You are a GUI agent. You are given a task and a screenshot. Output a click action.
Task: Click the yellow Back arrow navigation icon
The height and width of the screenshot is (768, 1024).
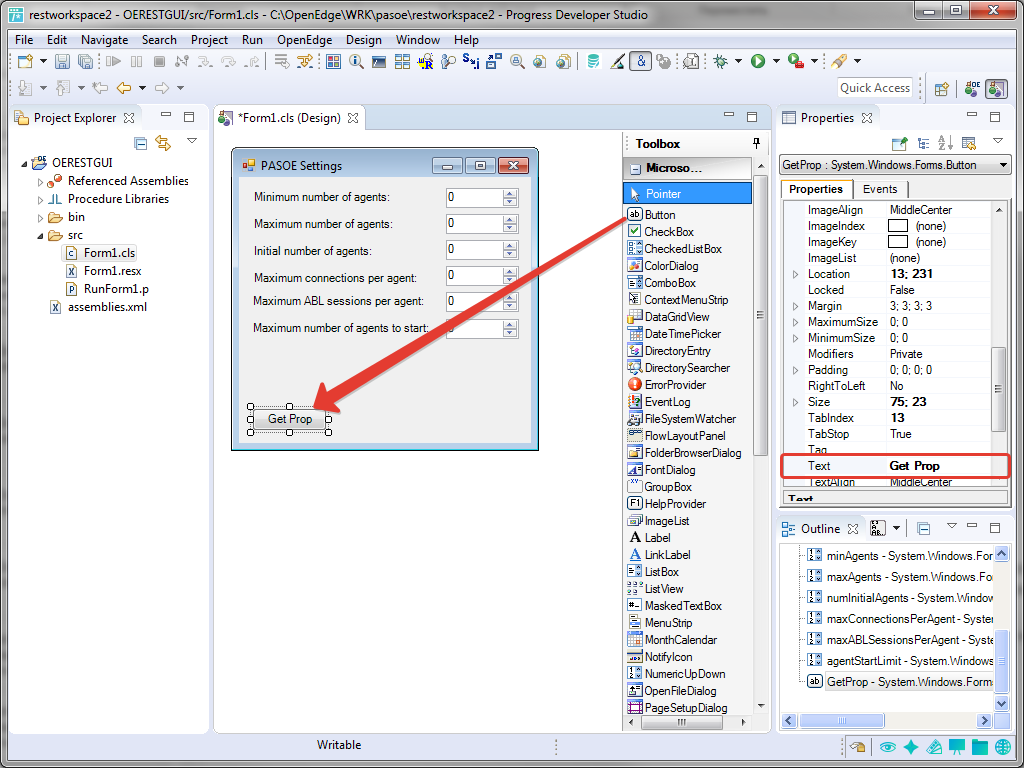[123, 88]
